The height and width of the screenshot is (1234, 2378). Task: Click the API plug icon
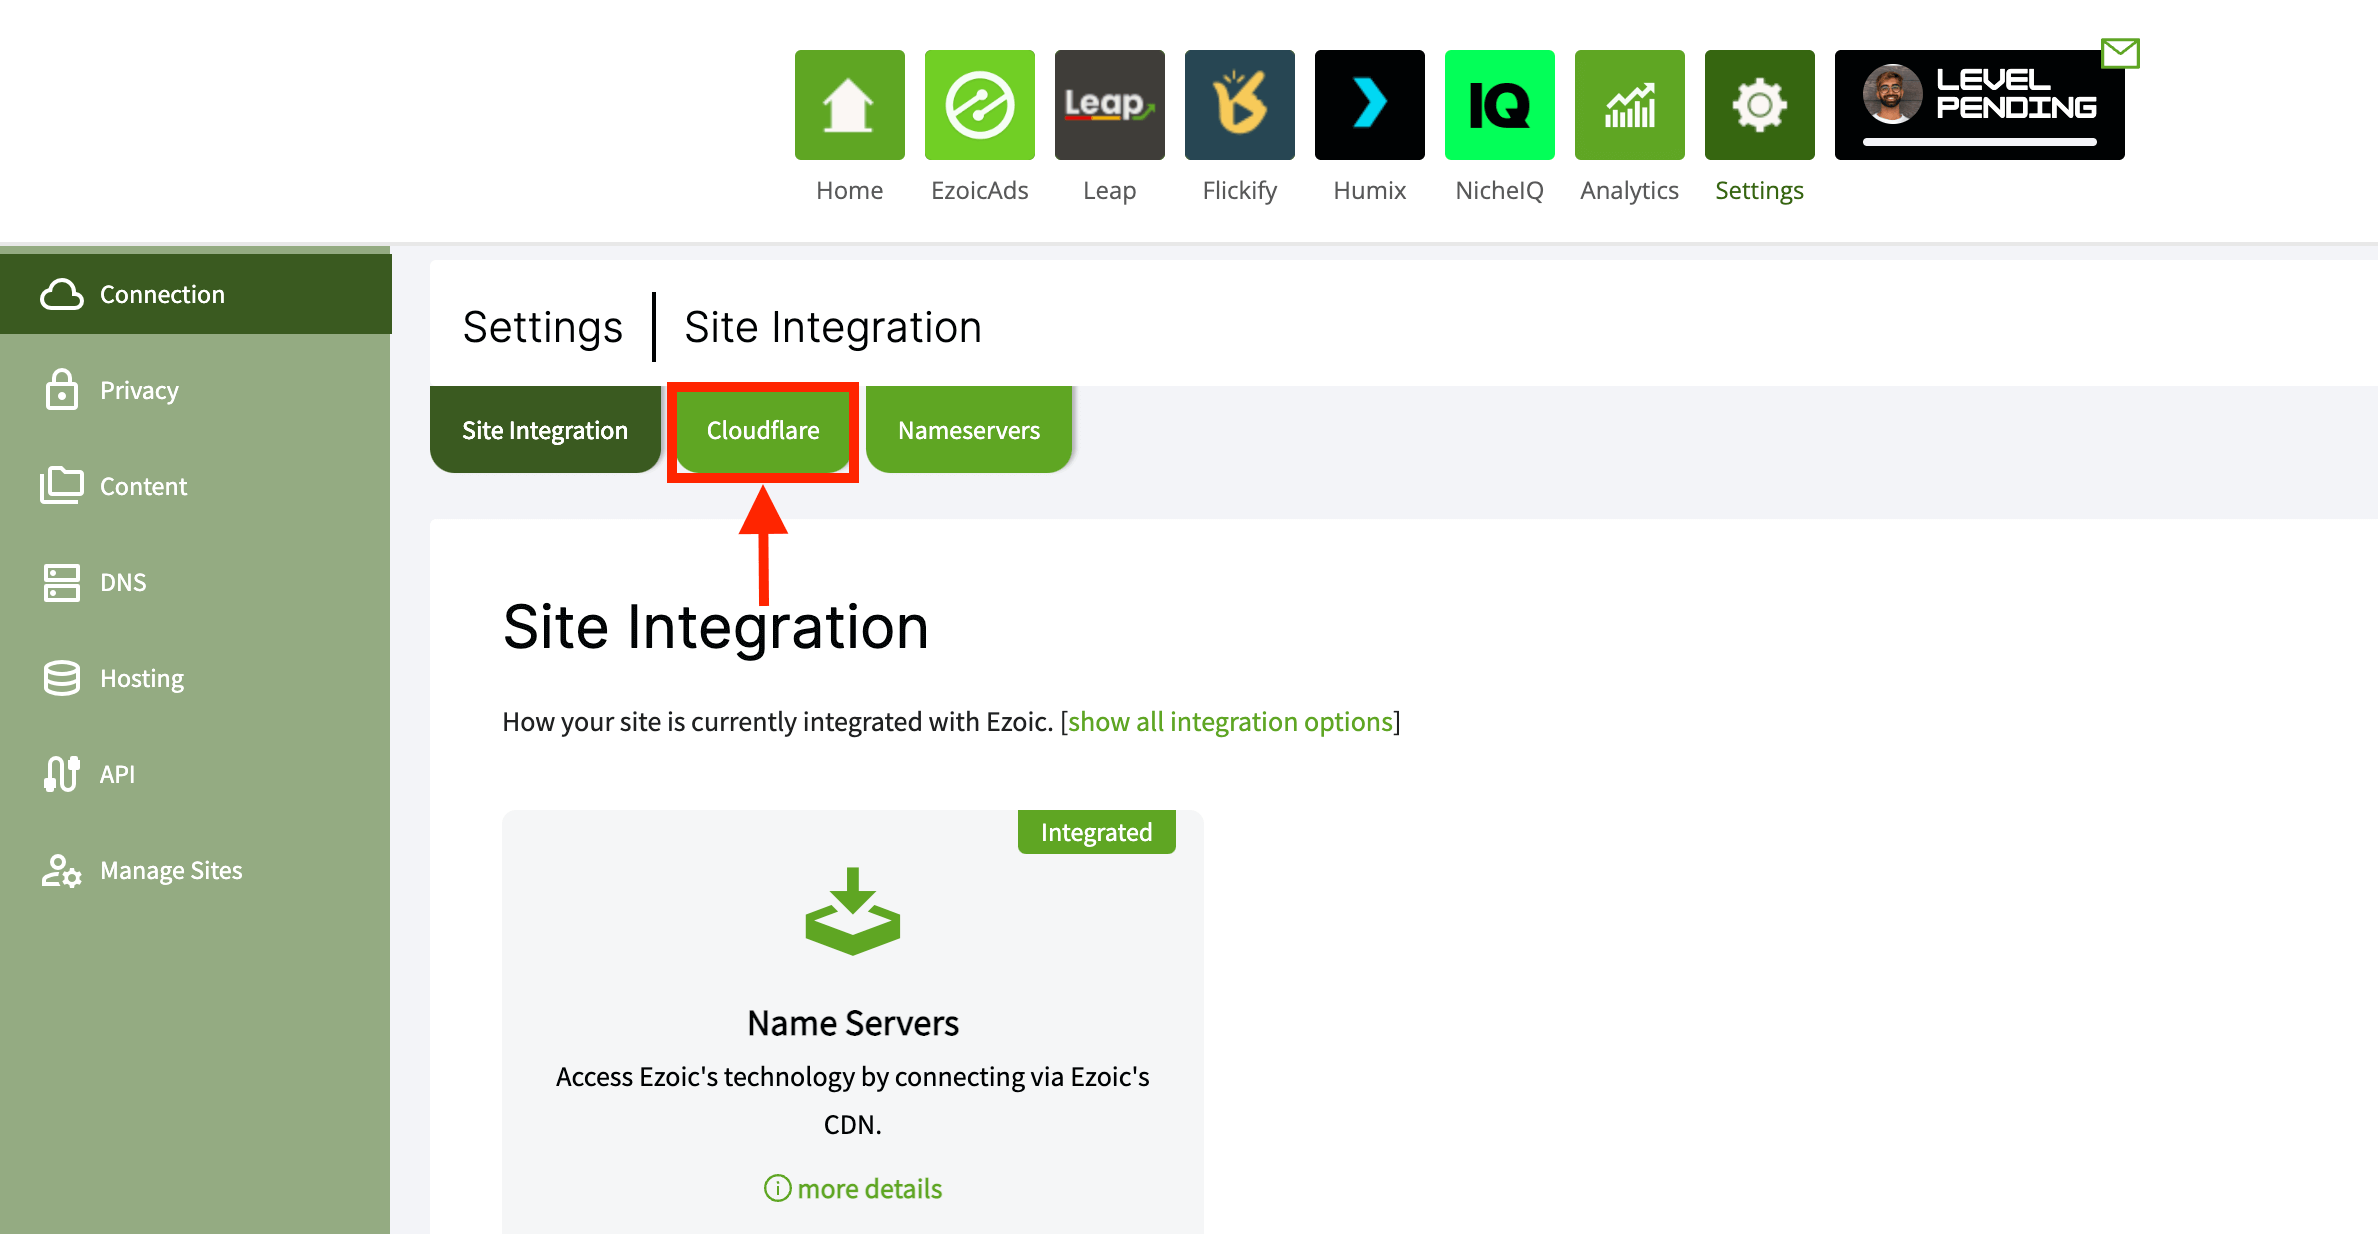(x=62, y=774)
